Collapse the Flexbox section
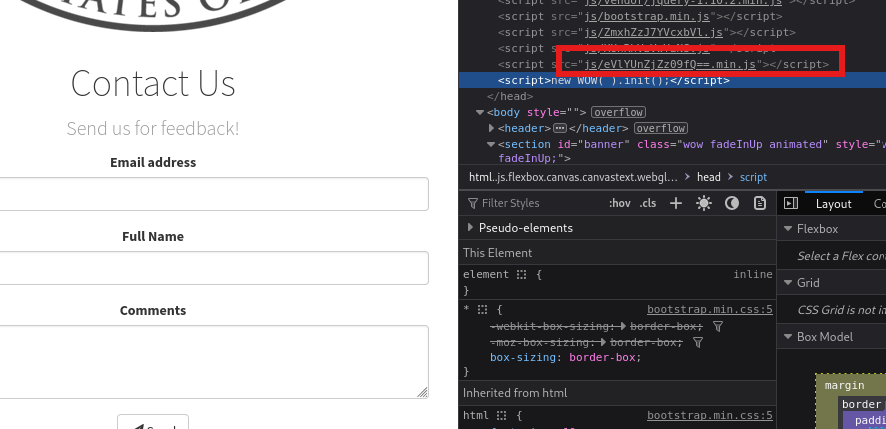Viewport: 886px width, 429px height. tap(788, 229)
